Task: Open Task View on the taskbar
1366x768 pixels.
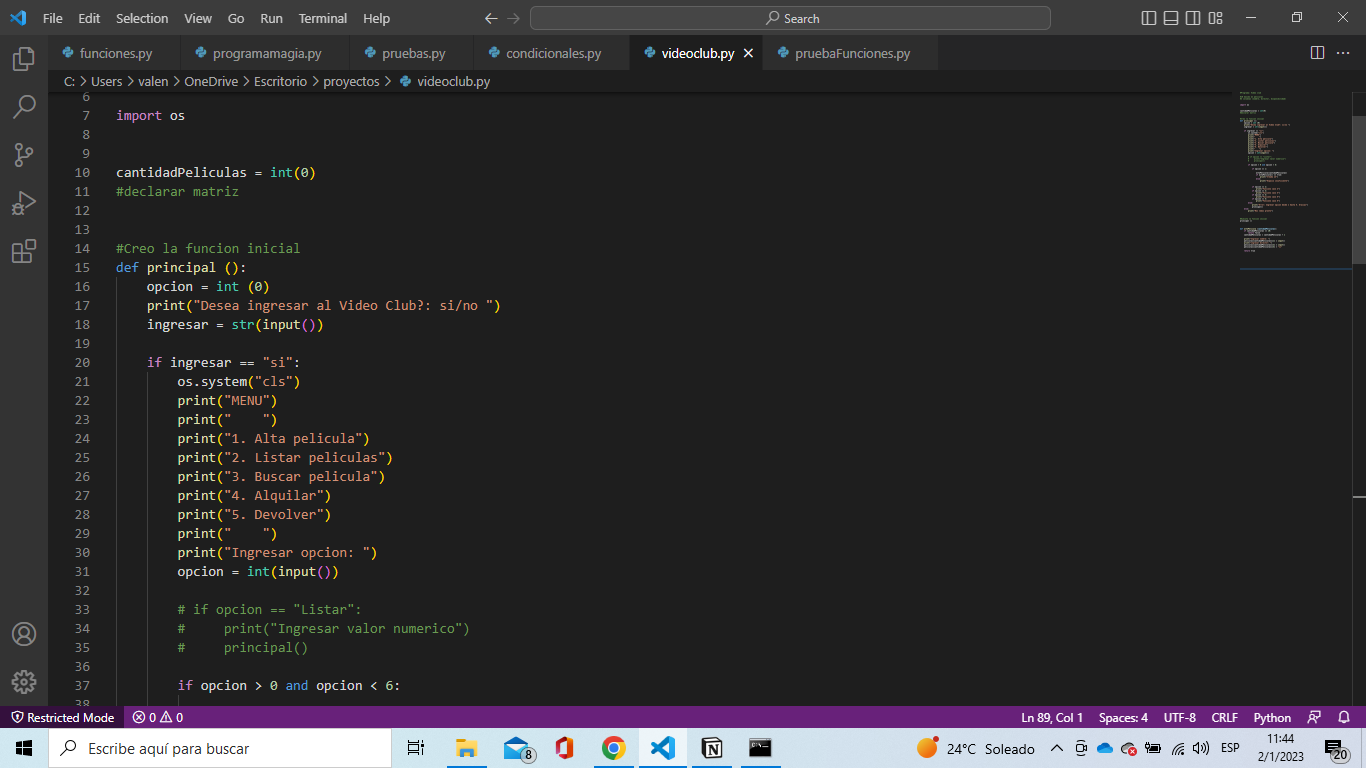Action: pos(416,748)
